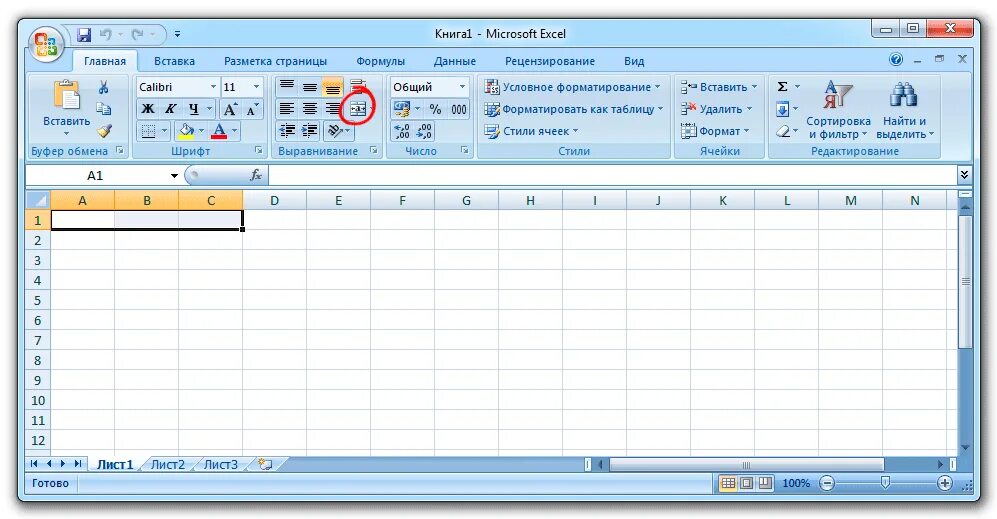Decrease indent in the alignment group
997x519 pixels.
287,131
